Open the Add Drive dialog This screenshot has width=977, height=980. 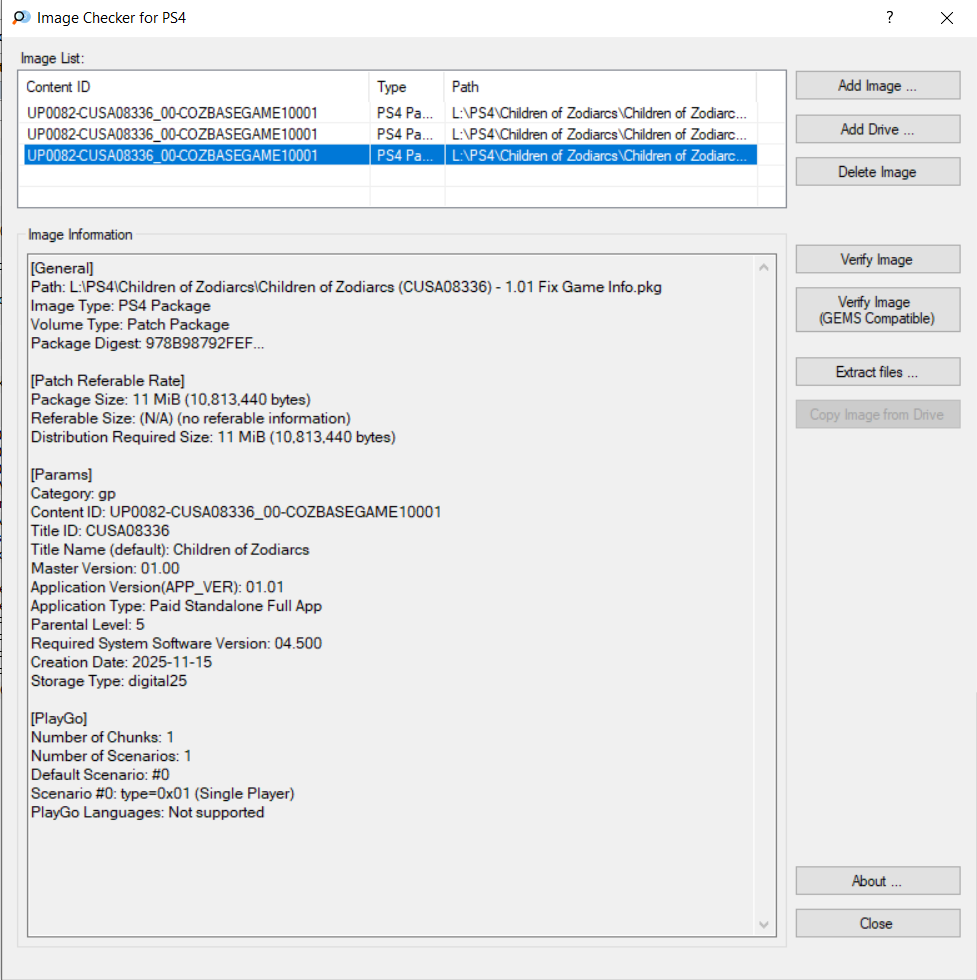(877, 129)
